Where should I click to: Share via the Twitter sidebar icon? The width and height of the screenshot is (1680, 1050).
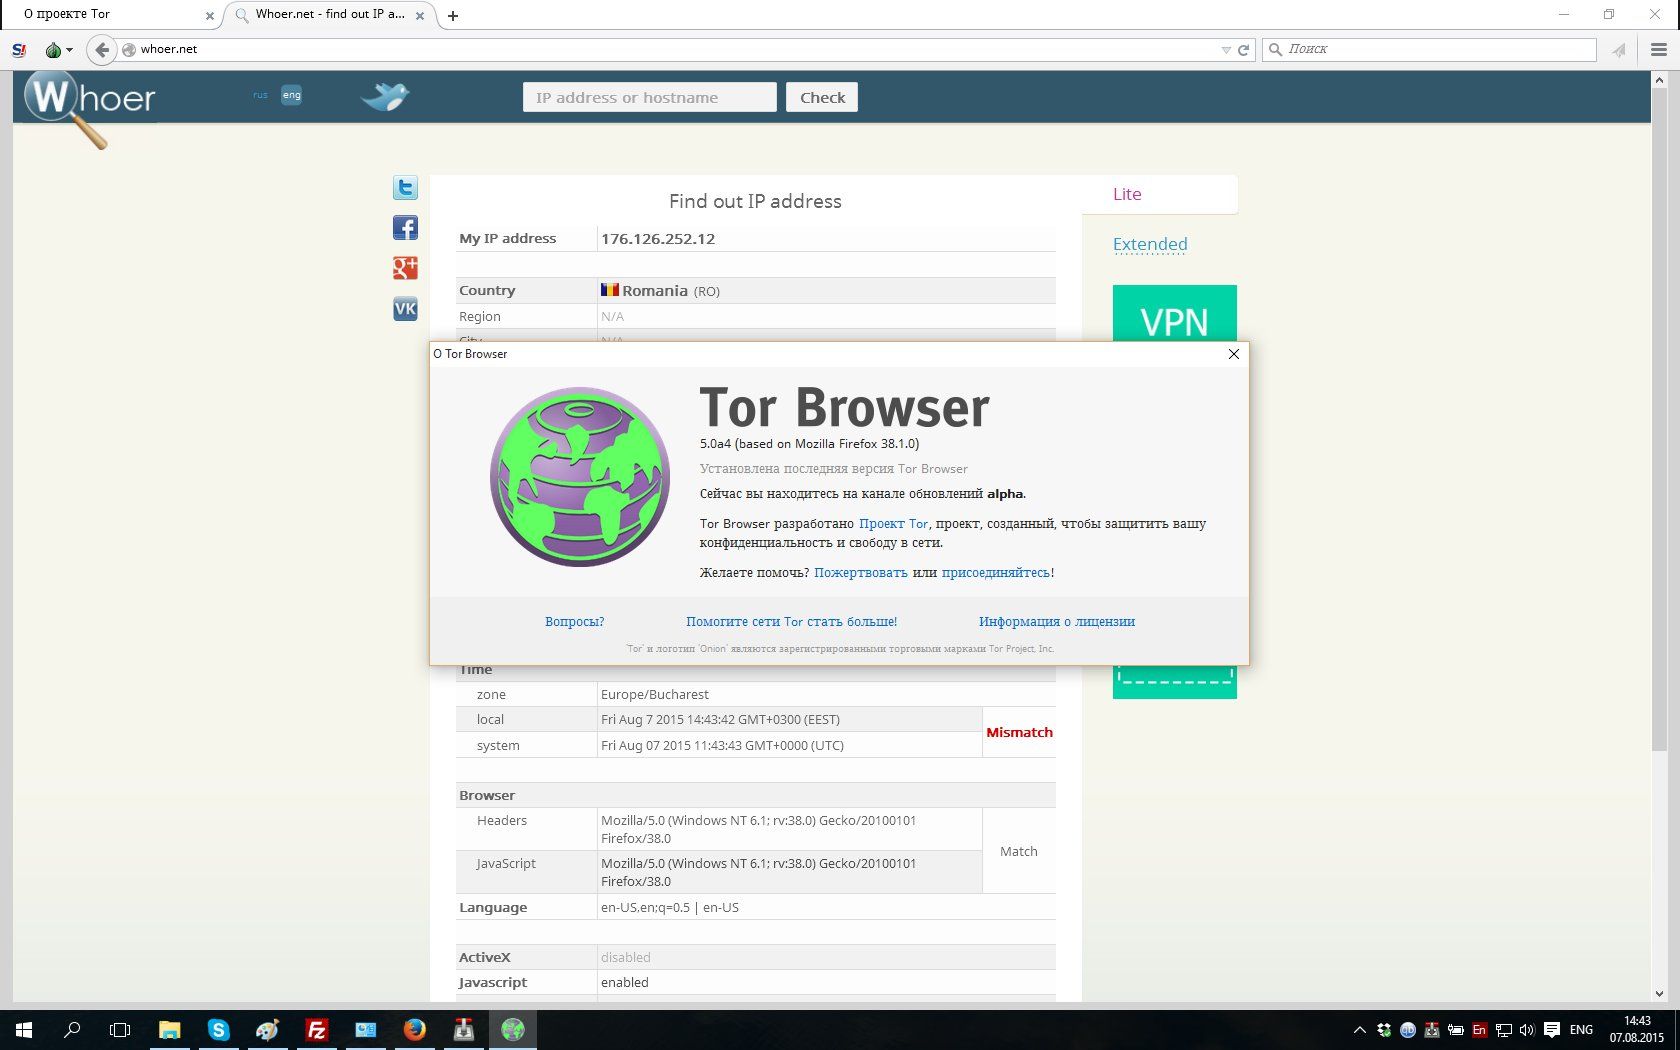coord(405,187)
